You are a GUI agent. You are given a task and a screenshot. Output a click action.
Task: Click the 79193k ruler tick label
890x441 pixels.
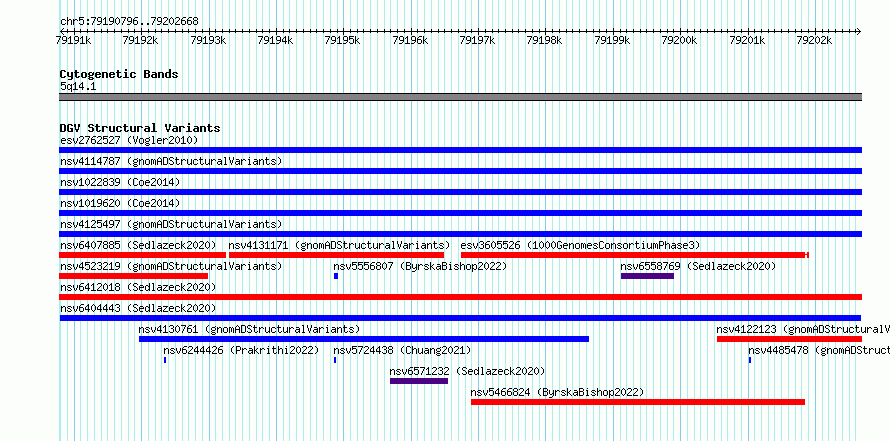208,40
